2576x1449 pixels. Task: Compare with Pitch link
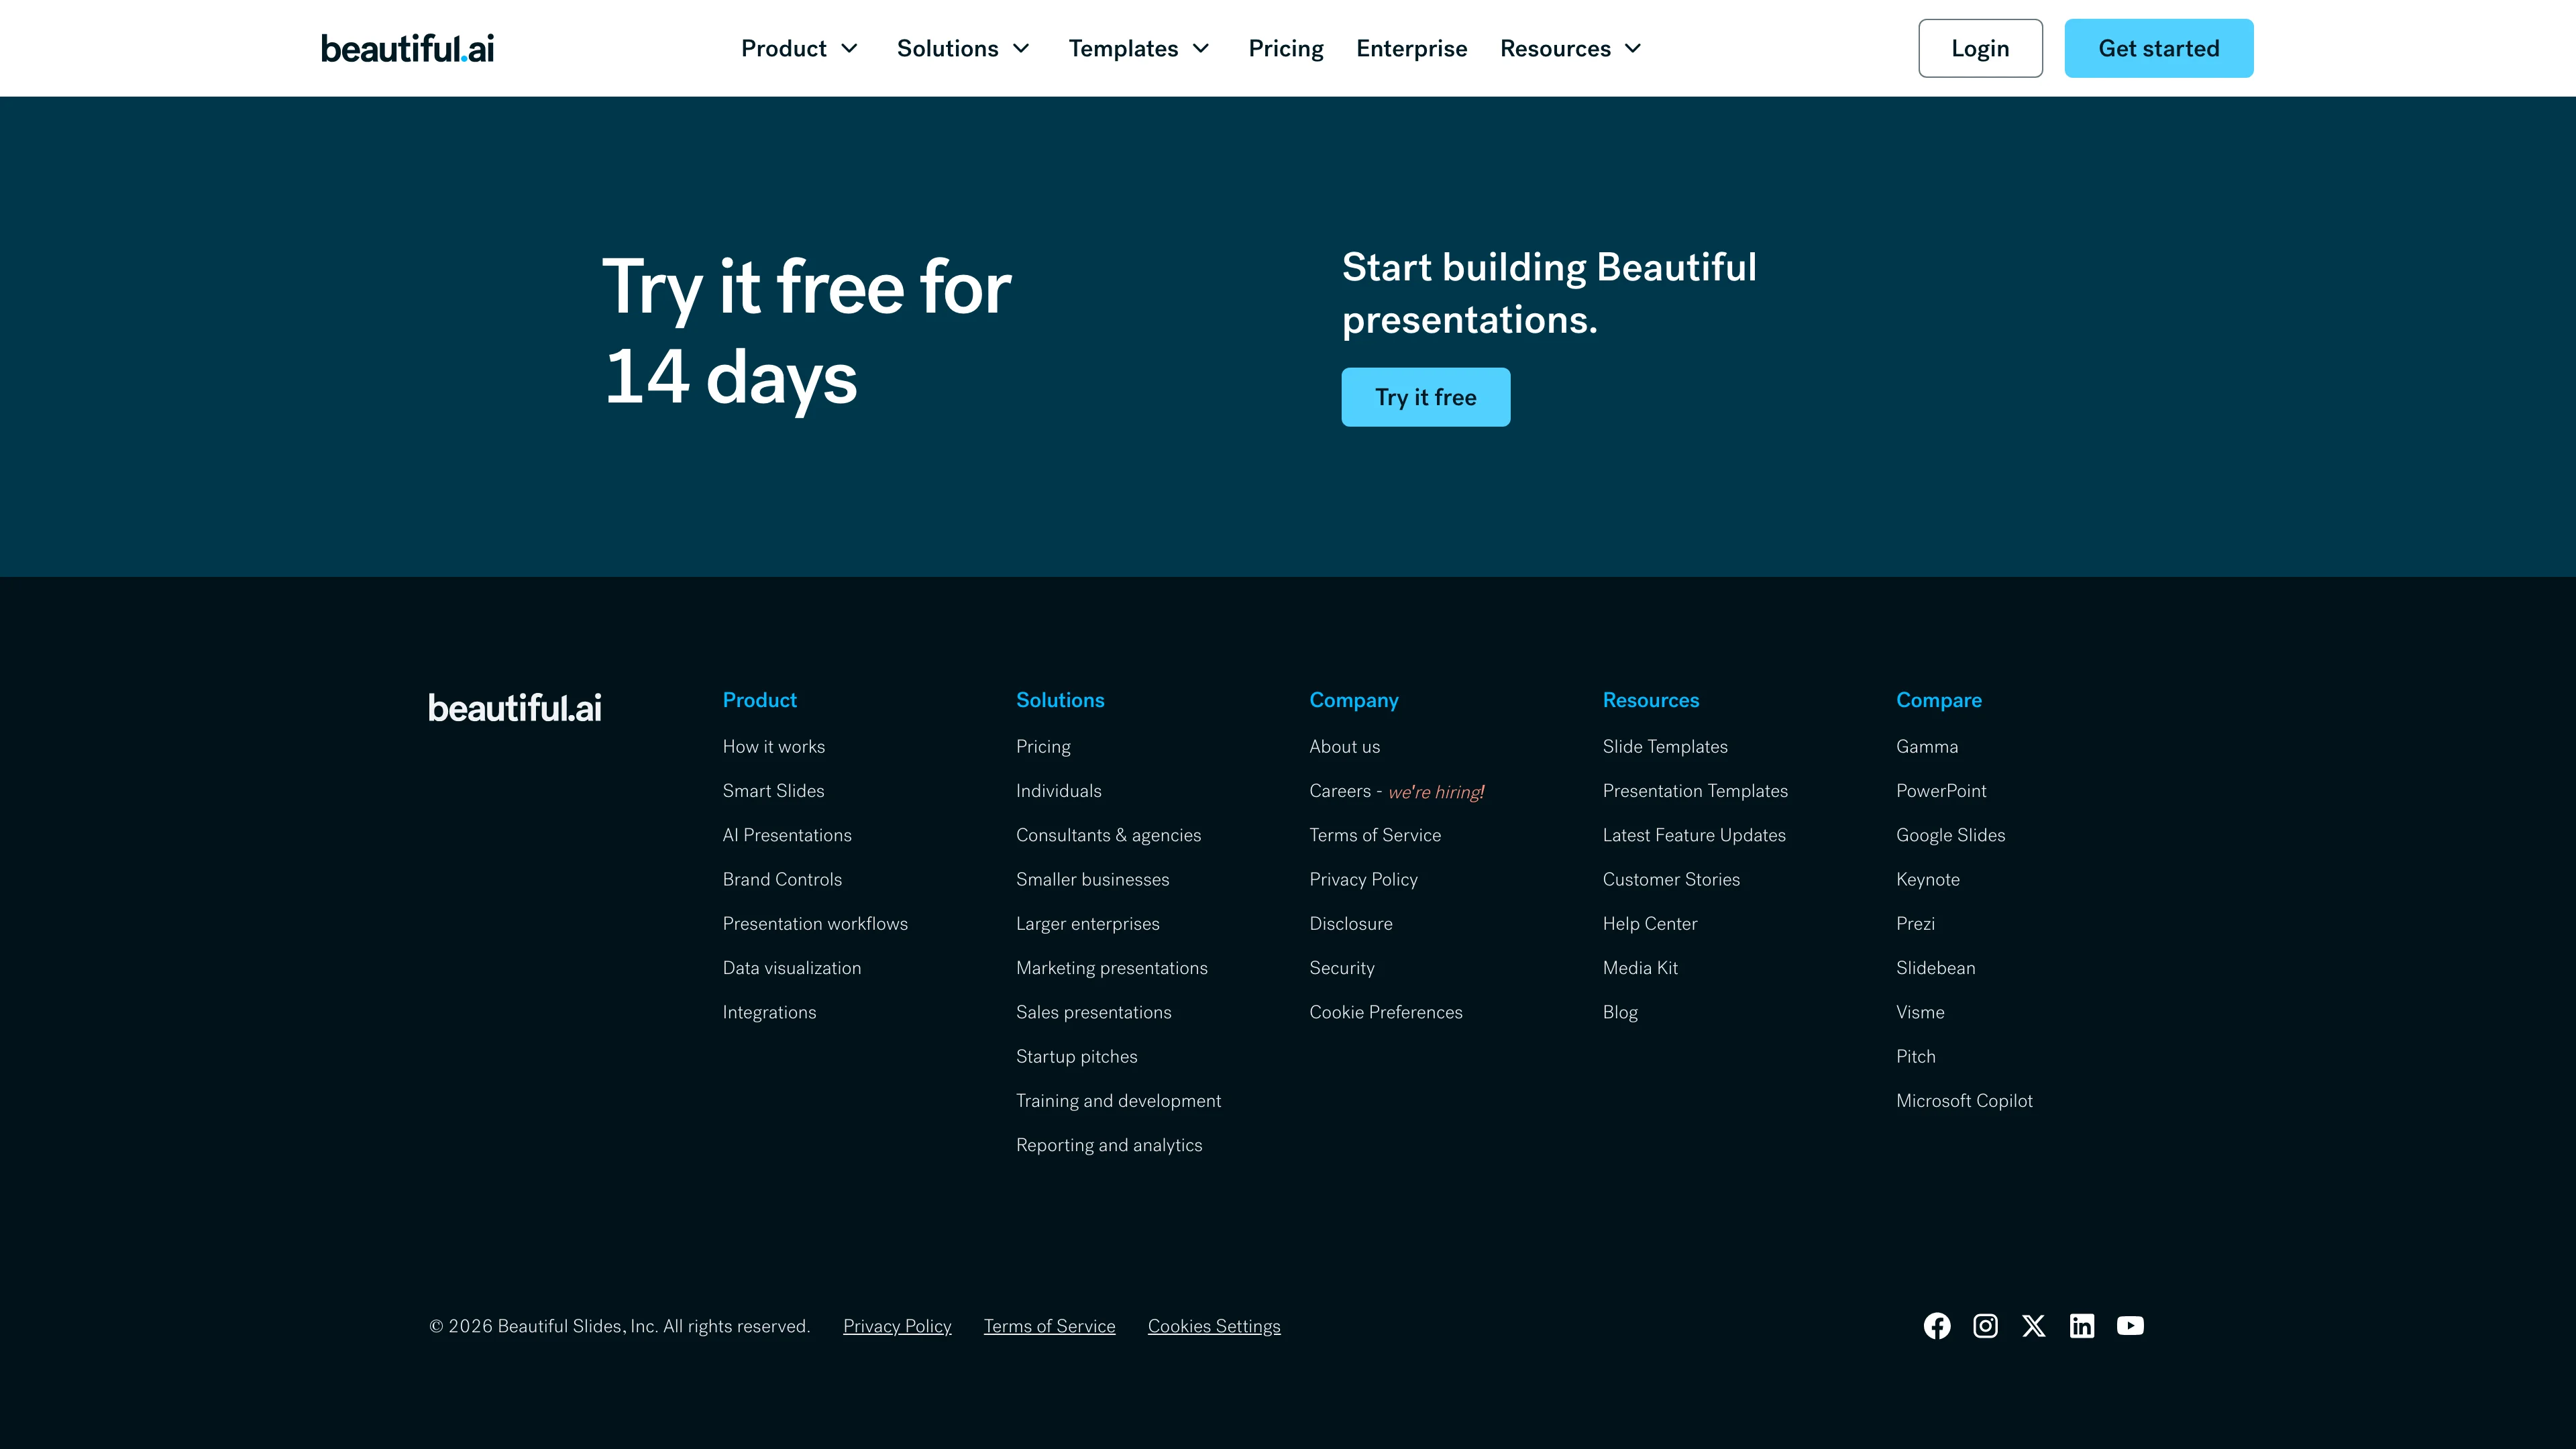pos(1916,1057)
